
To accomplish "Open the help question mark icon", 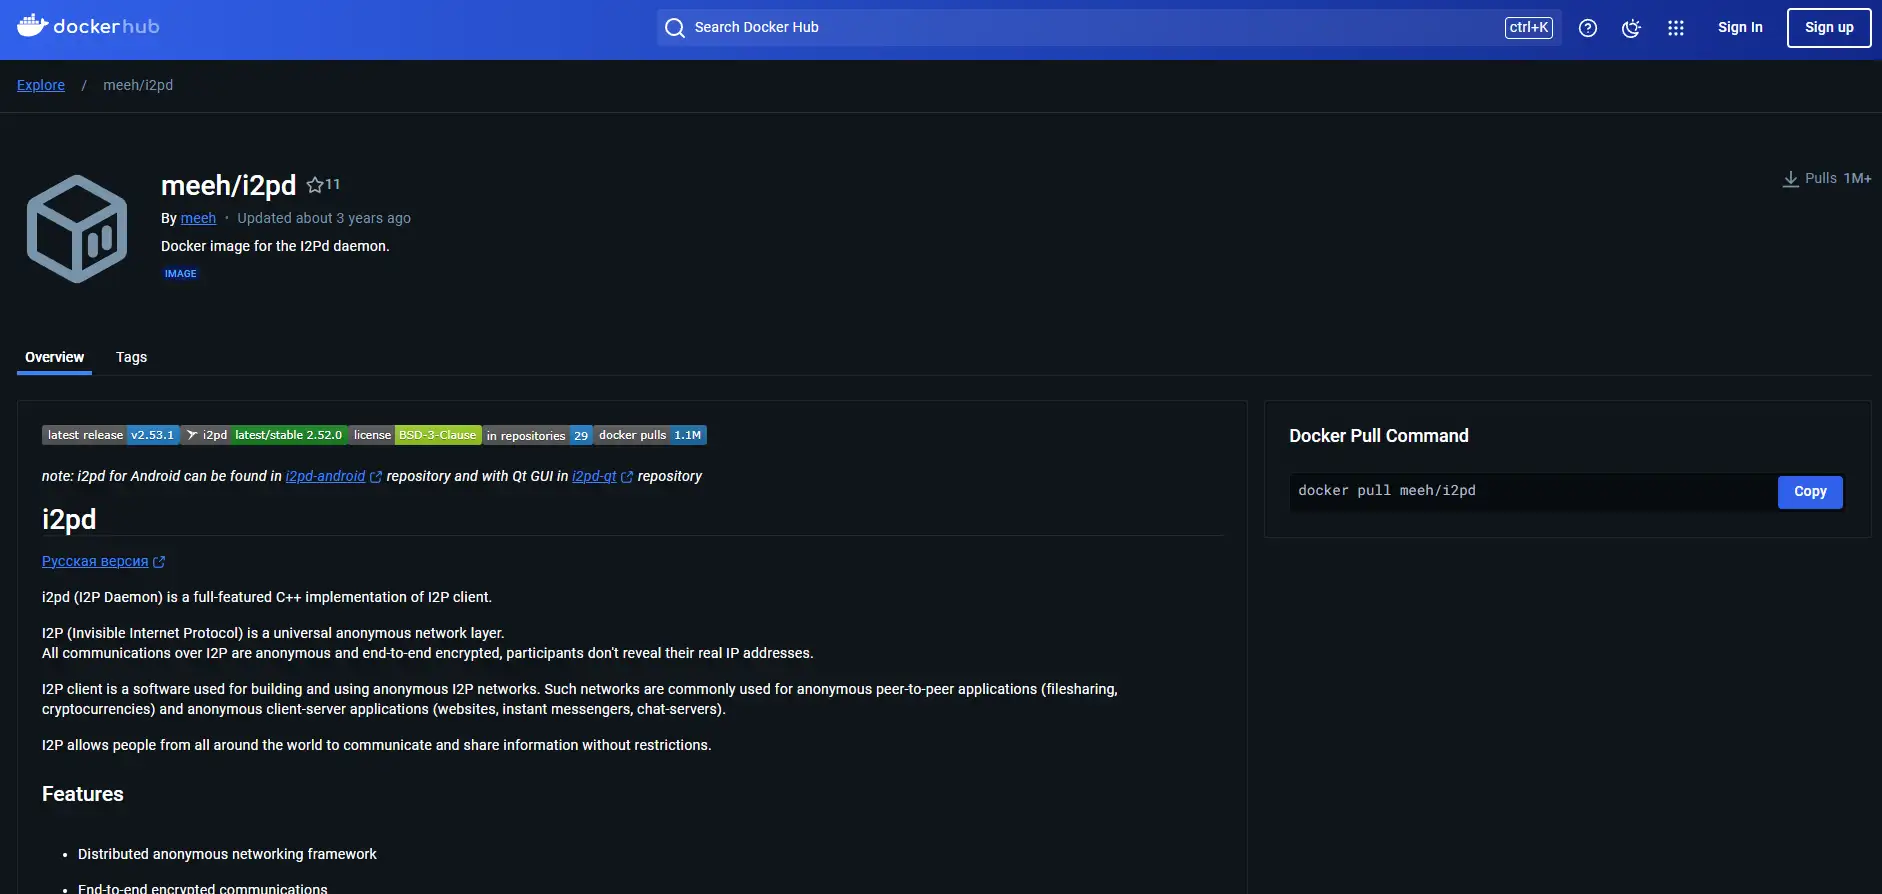I will [x=1588, y=28].
